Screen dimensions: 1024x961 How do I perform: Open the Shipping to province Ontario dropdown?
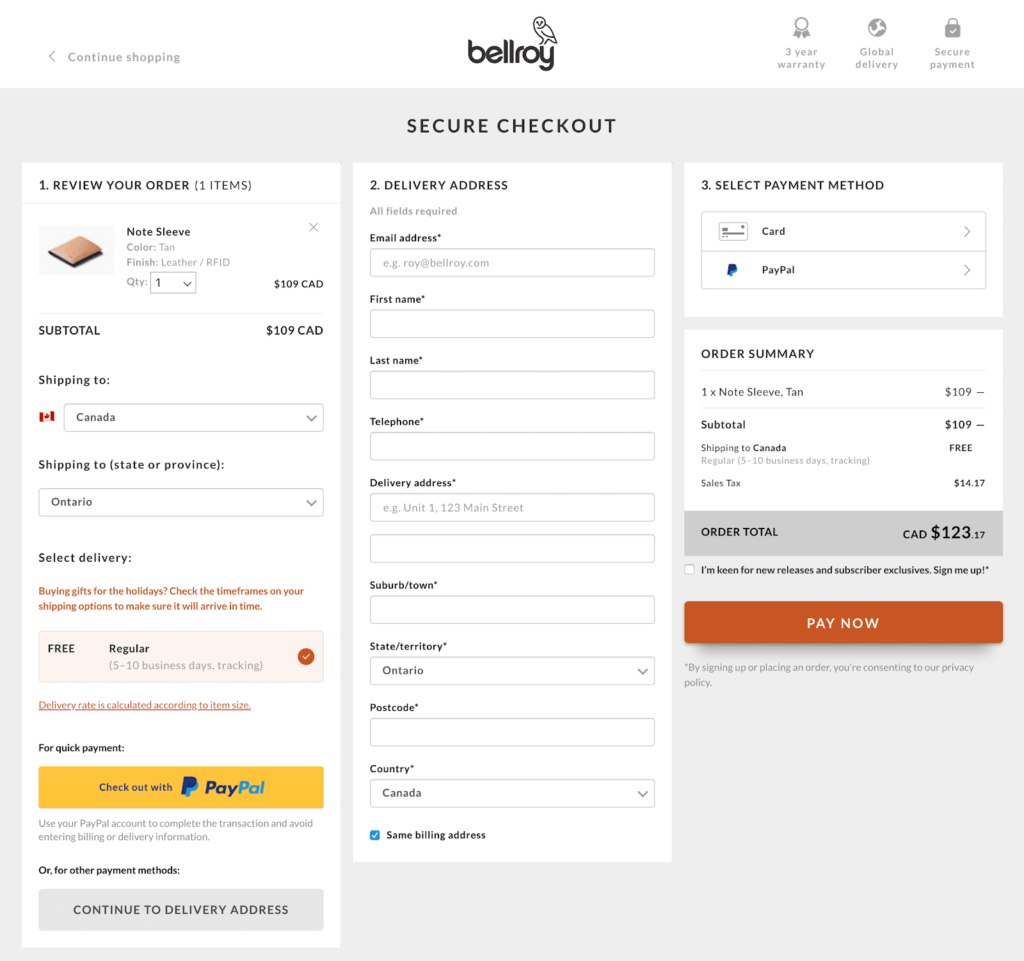click(181, 502)
